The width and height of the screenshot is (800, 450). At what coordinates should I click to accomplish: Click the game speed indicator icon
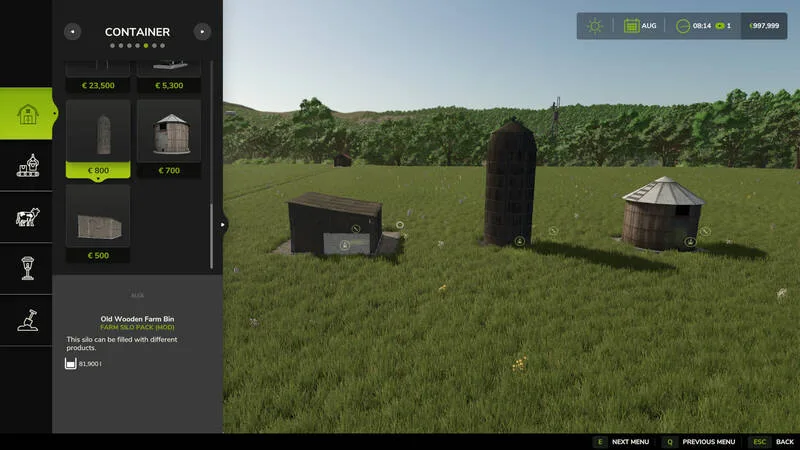[720, 26]
